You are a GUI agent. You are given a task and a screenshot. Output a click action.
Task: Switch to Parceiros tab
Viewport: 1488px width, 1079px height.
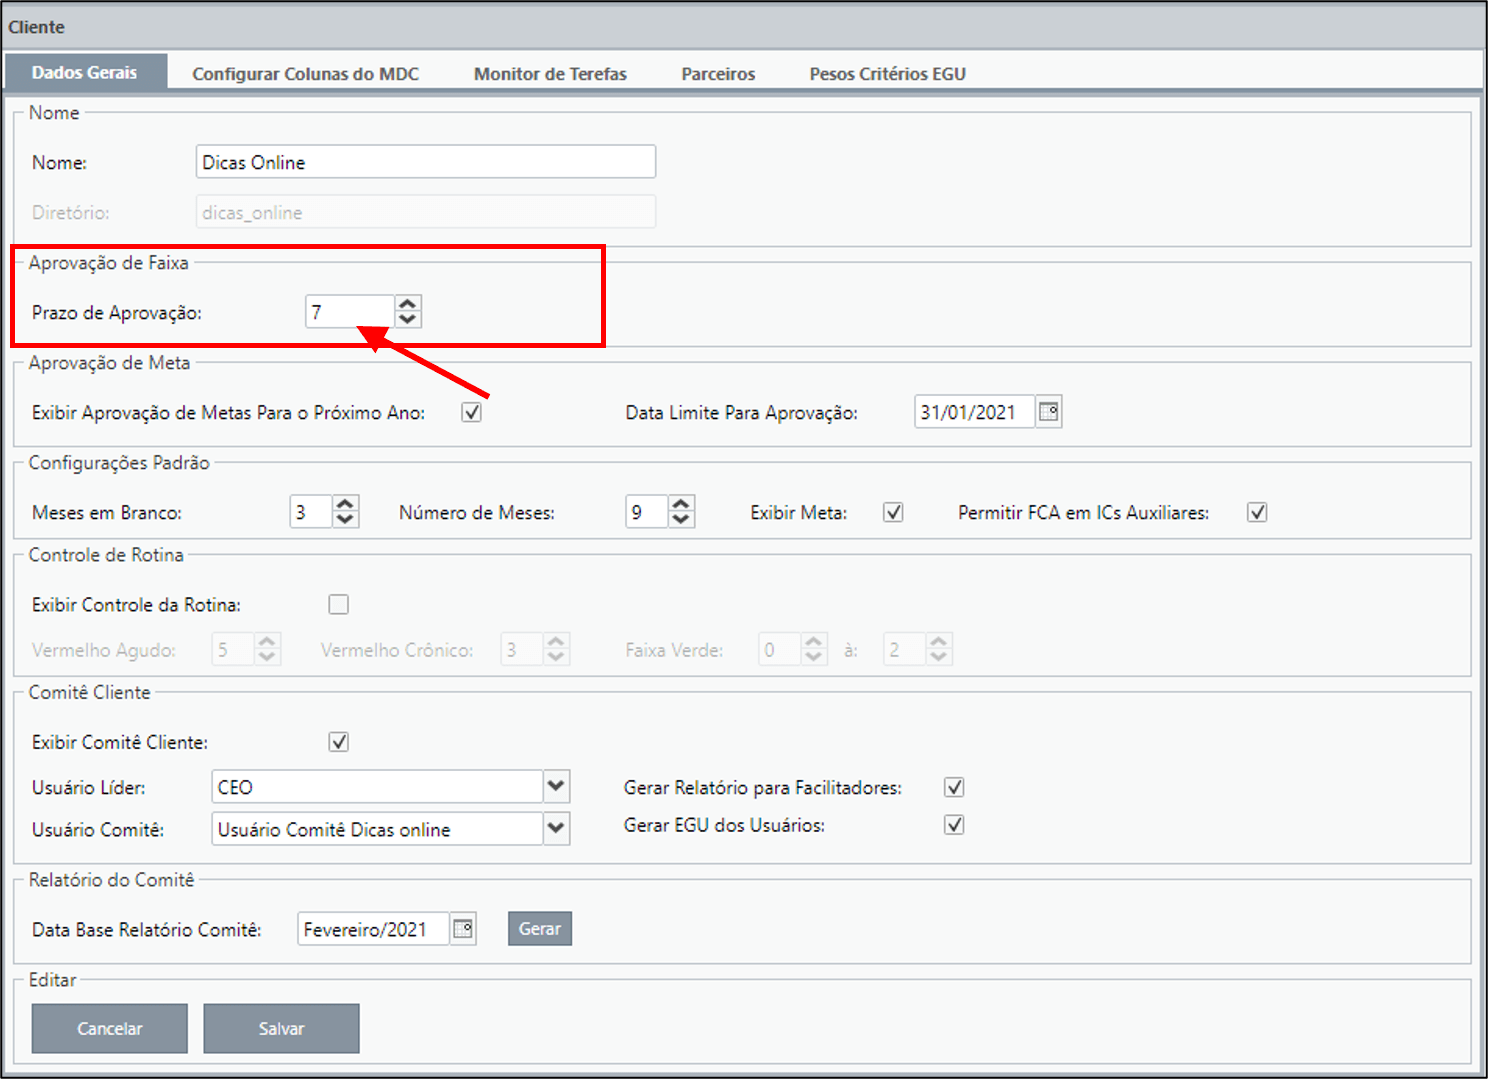pos(718,74)
